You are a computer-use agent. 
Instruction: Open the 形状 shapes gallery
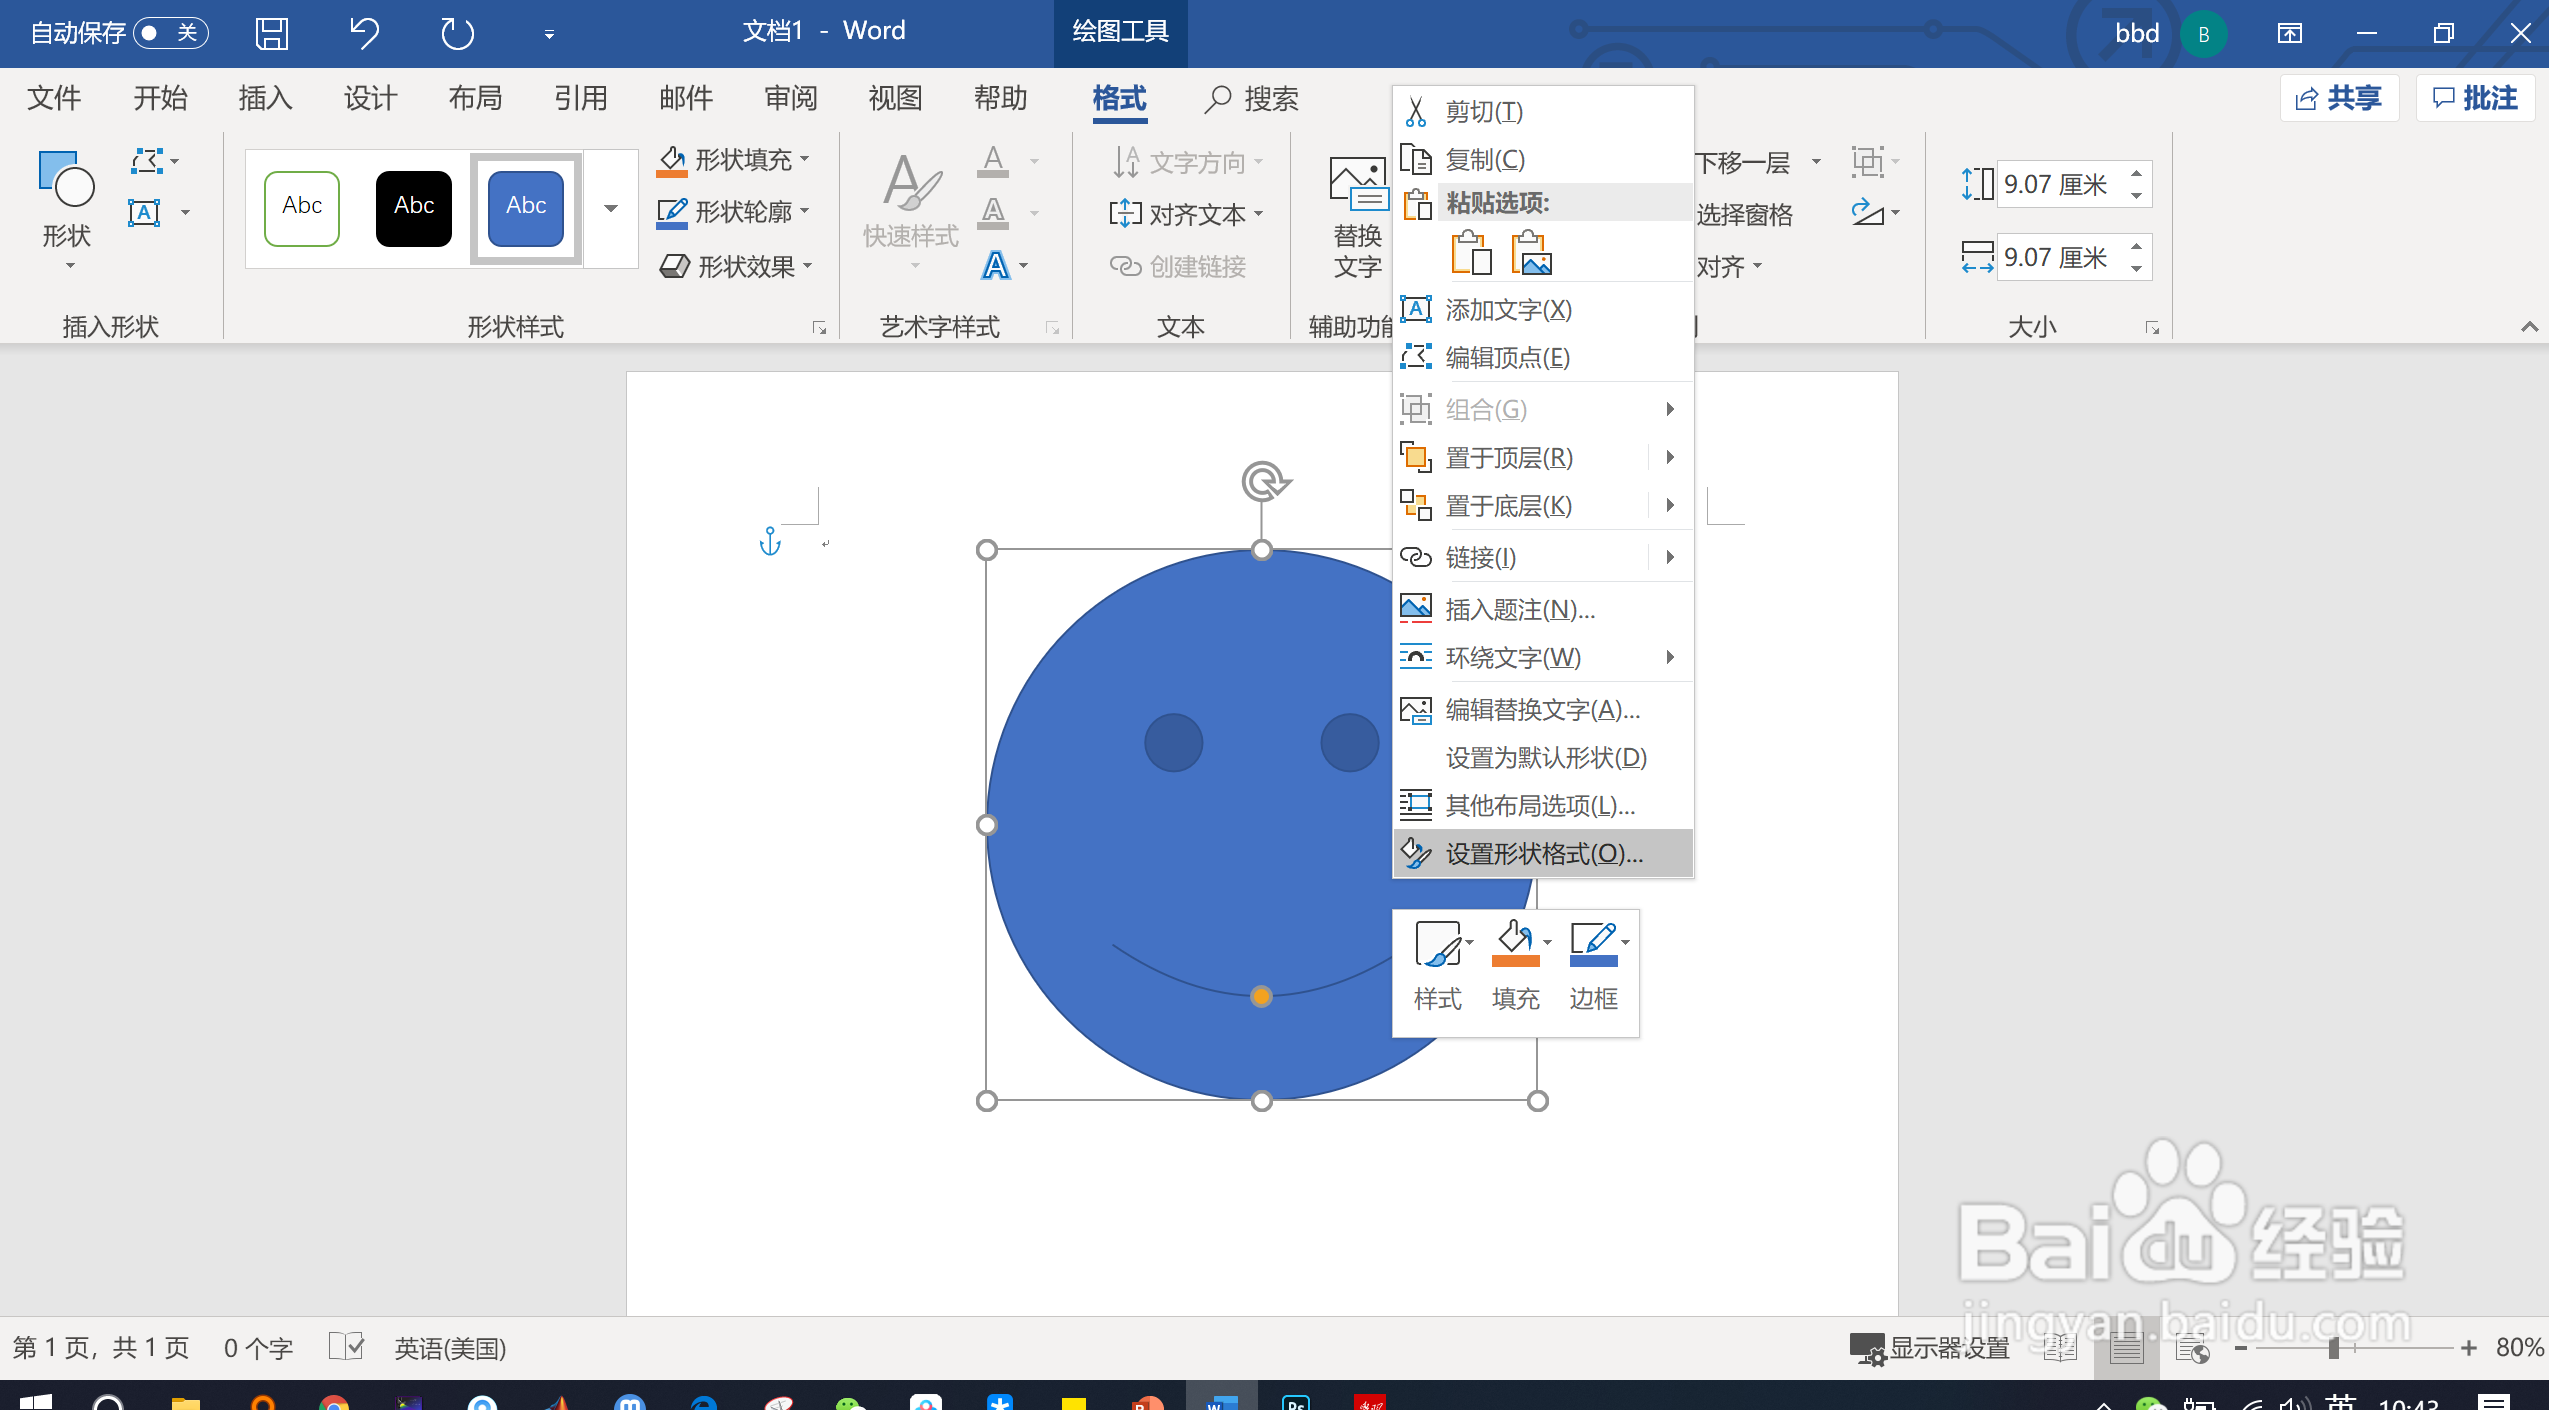(x=66, y=210)
